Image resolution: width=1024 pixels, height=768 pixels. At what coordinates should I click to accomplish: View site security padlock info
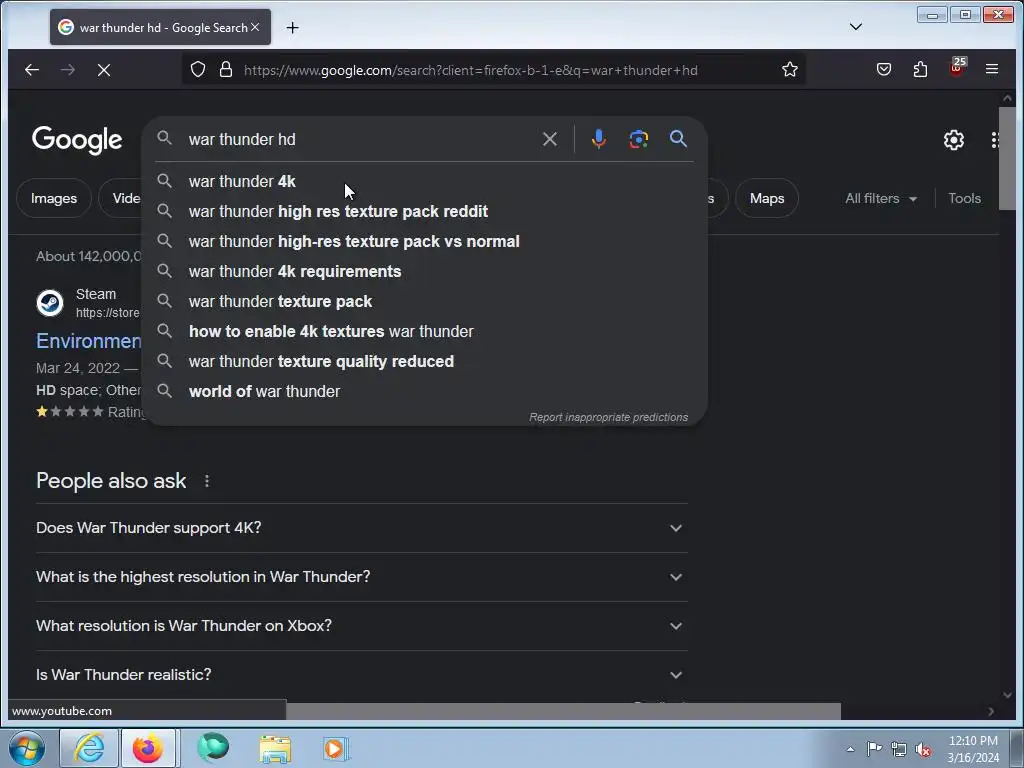coord(226,69)
